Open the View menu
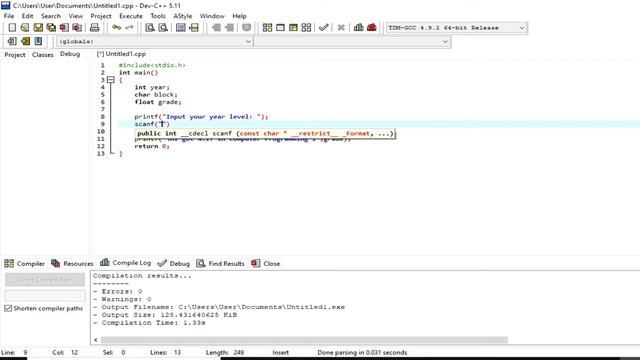Screen dimensions: 640x360 [x=76, y=16]
